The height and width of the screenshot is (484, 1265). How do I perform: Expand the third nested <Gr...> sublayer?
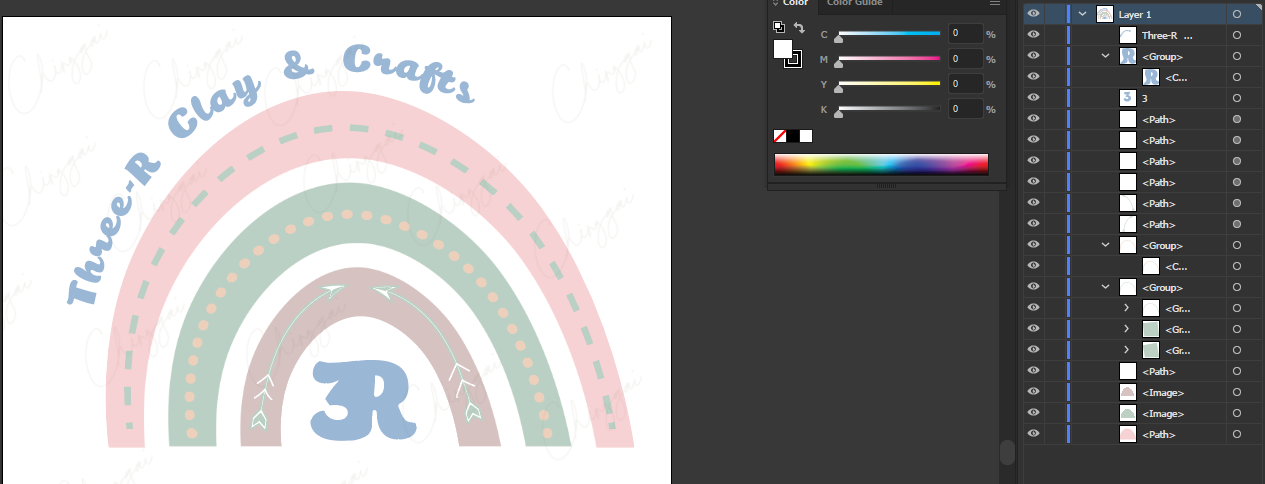coord(1127,350)
